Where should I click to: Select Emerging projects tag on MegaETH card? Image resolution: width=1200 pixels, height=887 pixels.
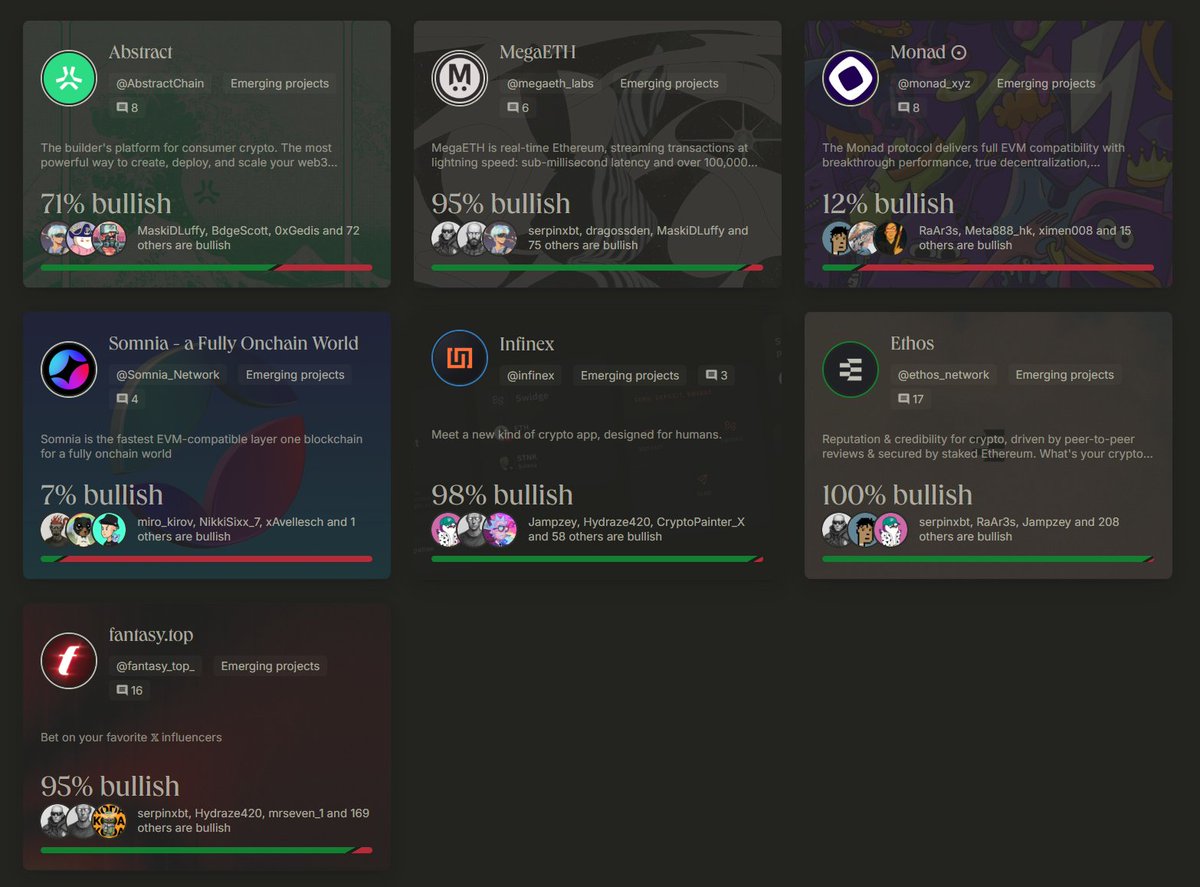coord(669,83)
